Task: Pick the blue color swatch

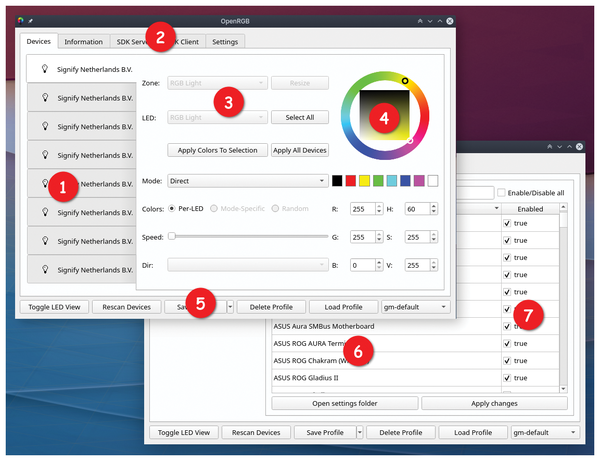Action: (405, 181)
